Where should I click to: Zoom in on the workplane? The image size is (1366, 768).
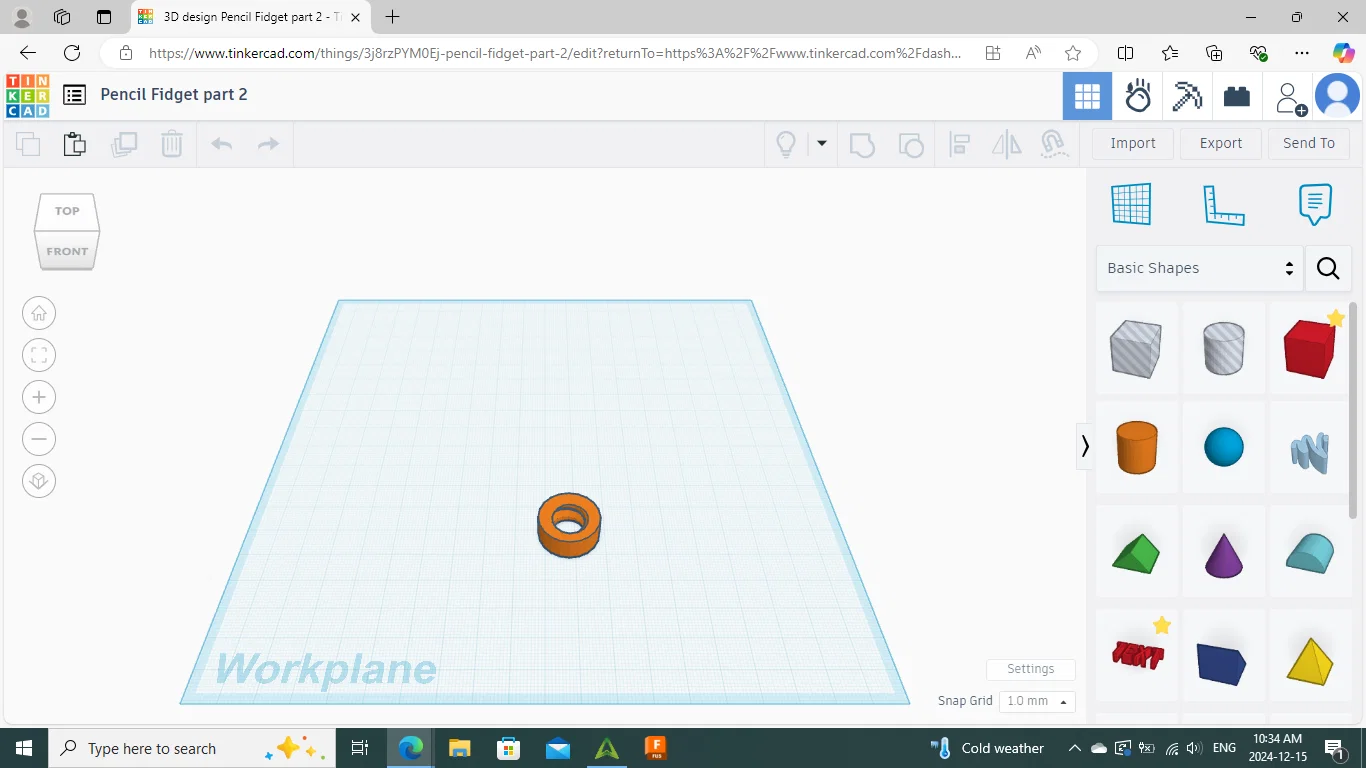[39, 397]
